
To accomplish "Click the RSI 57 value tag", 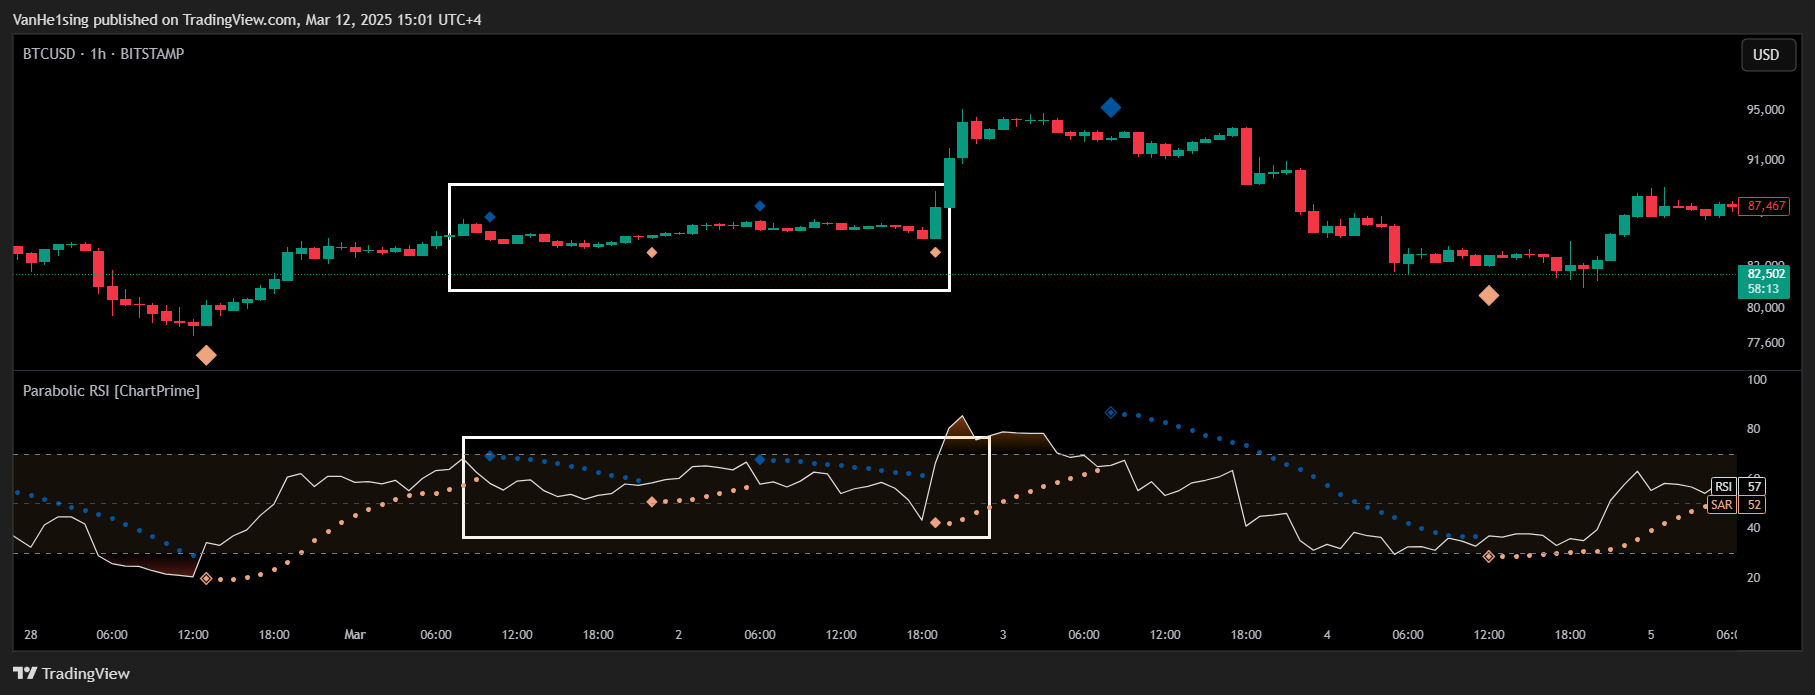I will click(x=1738, y=487).
